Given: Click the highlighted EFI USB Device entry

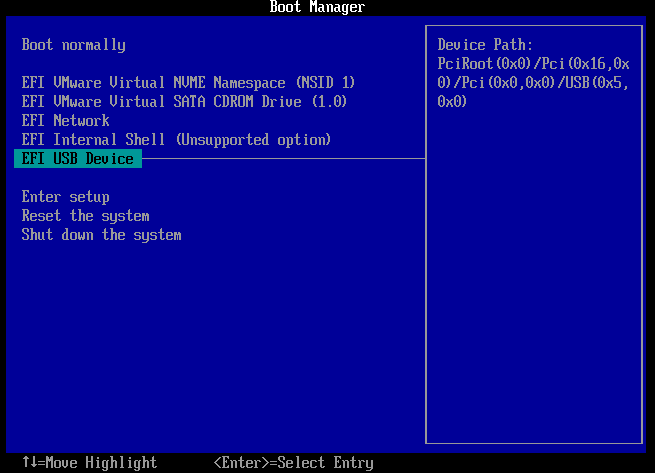Looking at the screenshot, I should click(x=78, y=158).
